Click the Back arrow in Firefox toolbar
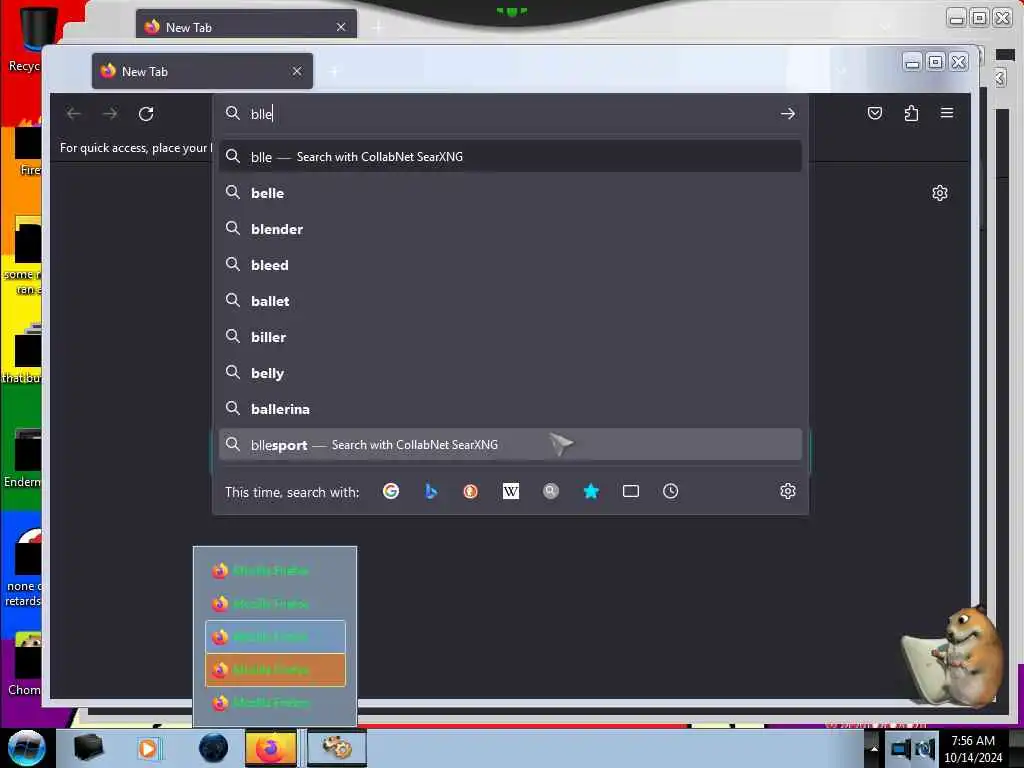The height and width of the screenshot is (768, 1024). click(74, 114)
